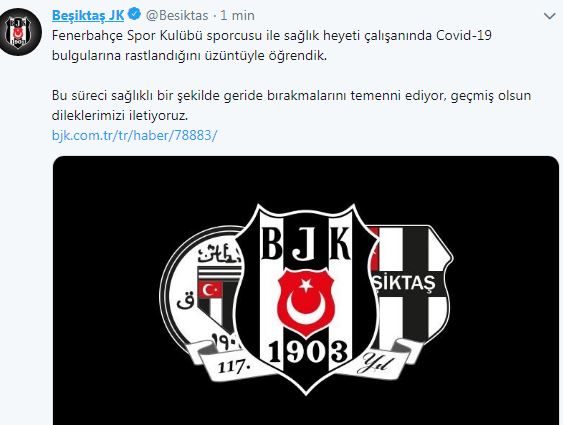Screen dimensions: 563x425
Task: Open the Beşiktaş JK profile avatar
Action: click(20, 32)
